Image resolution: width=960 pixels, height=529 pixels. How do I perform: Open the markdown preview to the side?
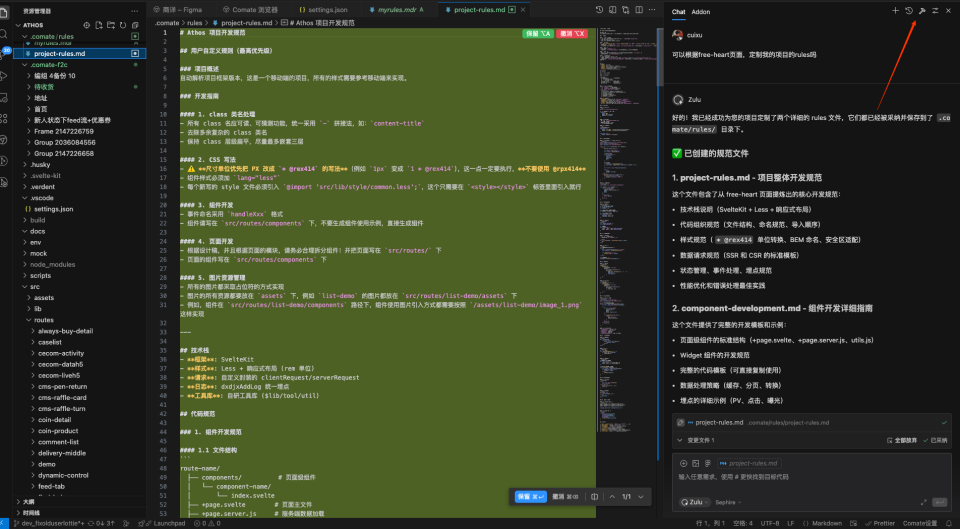[612, 10]
